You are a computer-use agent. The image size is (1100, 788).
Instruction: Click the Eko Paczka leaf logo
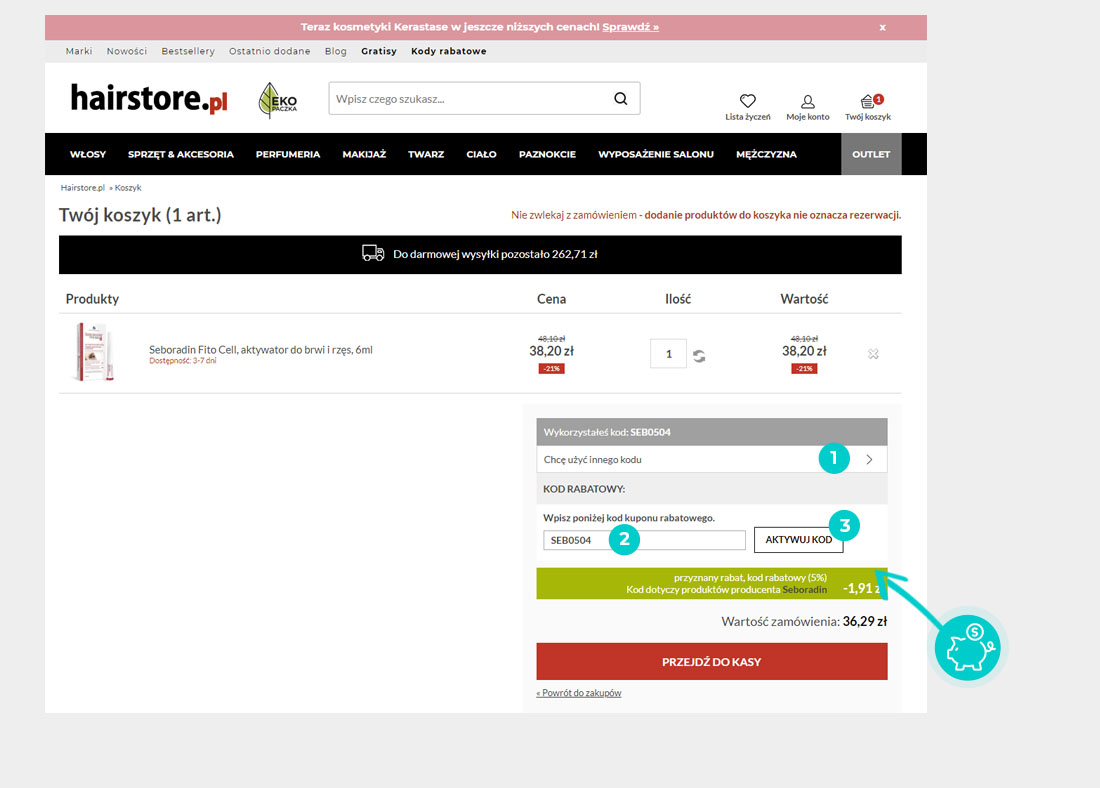[277, 100]
